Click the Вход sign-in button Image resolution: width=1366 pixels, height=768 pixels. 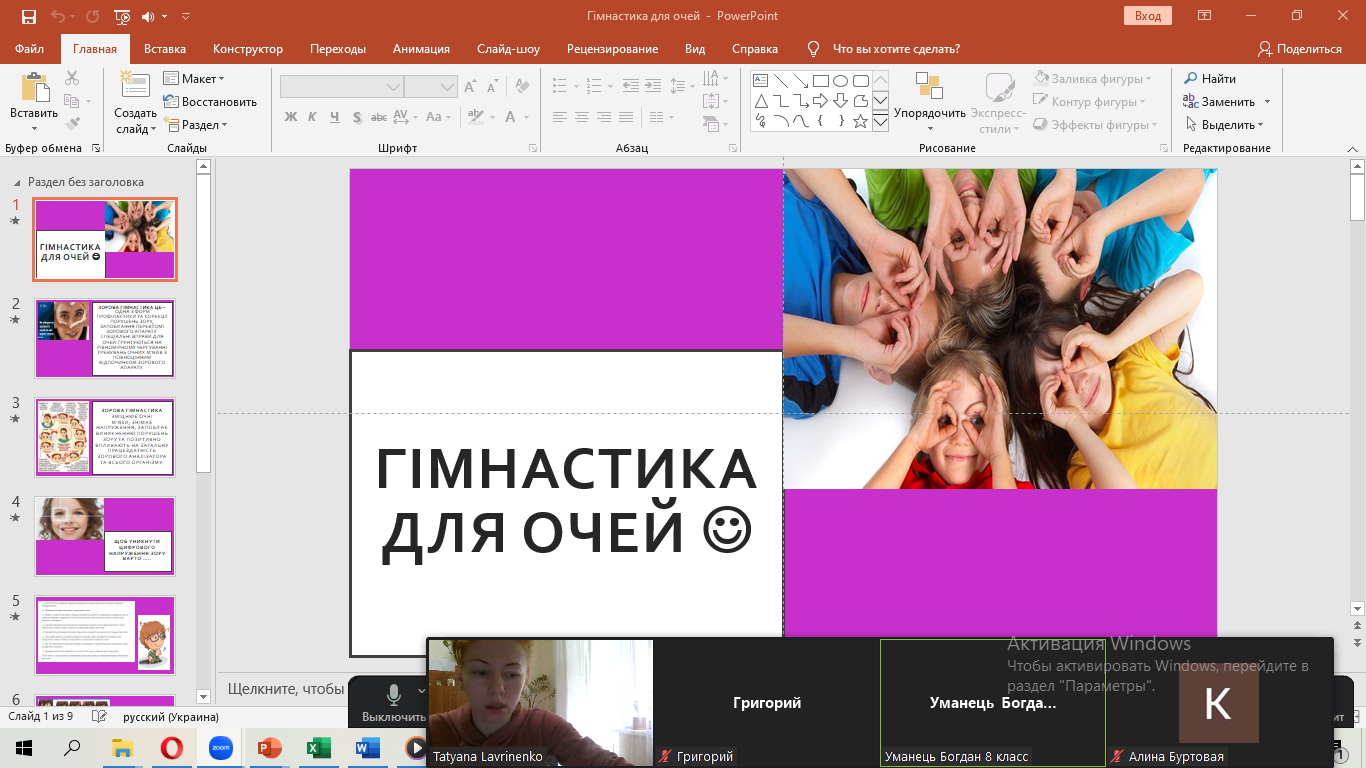tap(1147, 16)
